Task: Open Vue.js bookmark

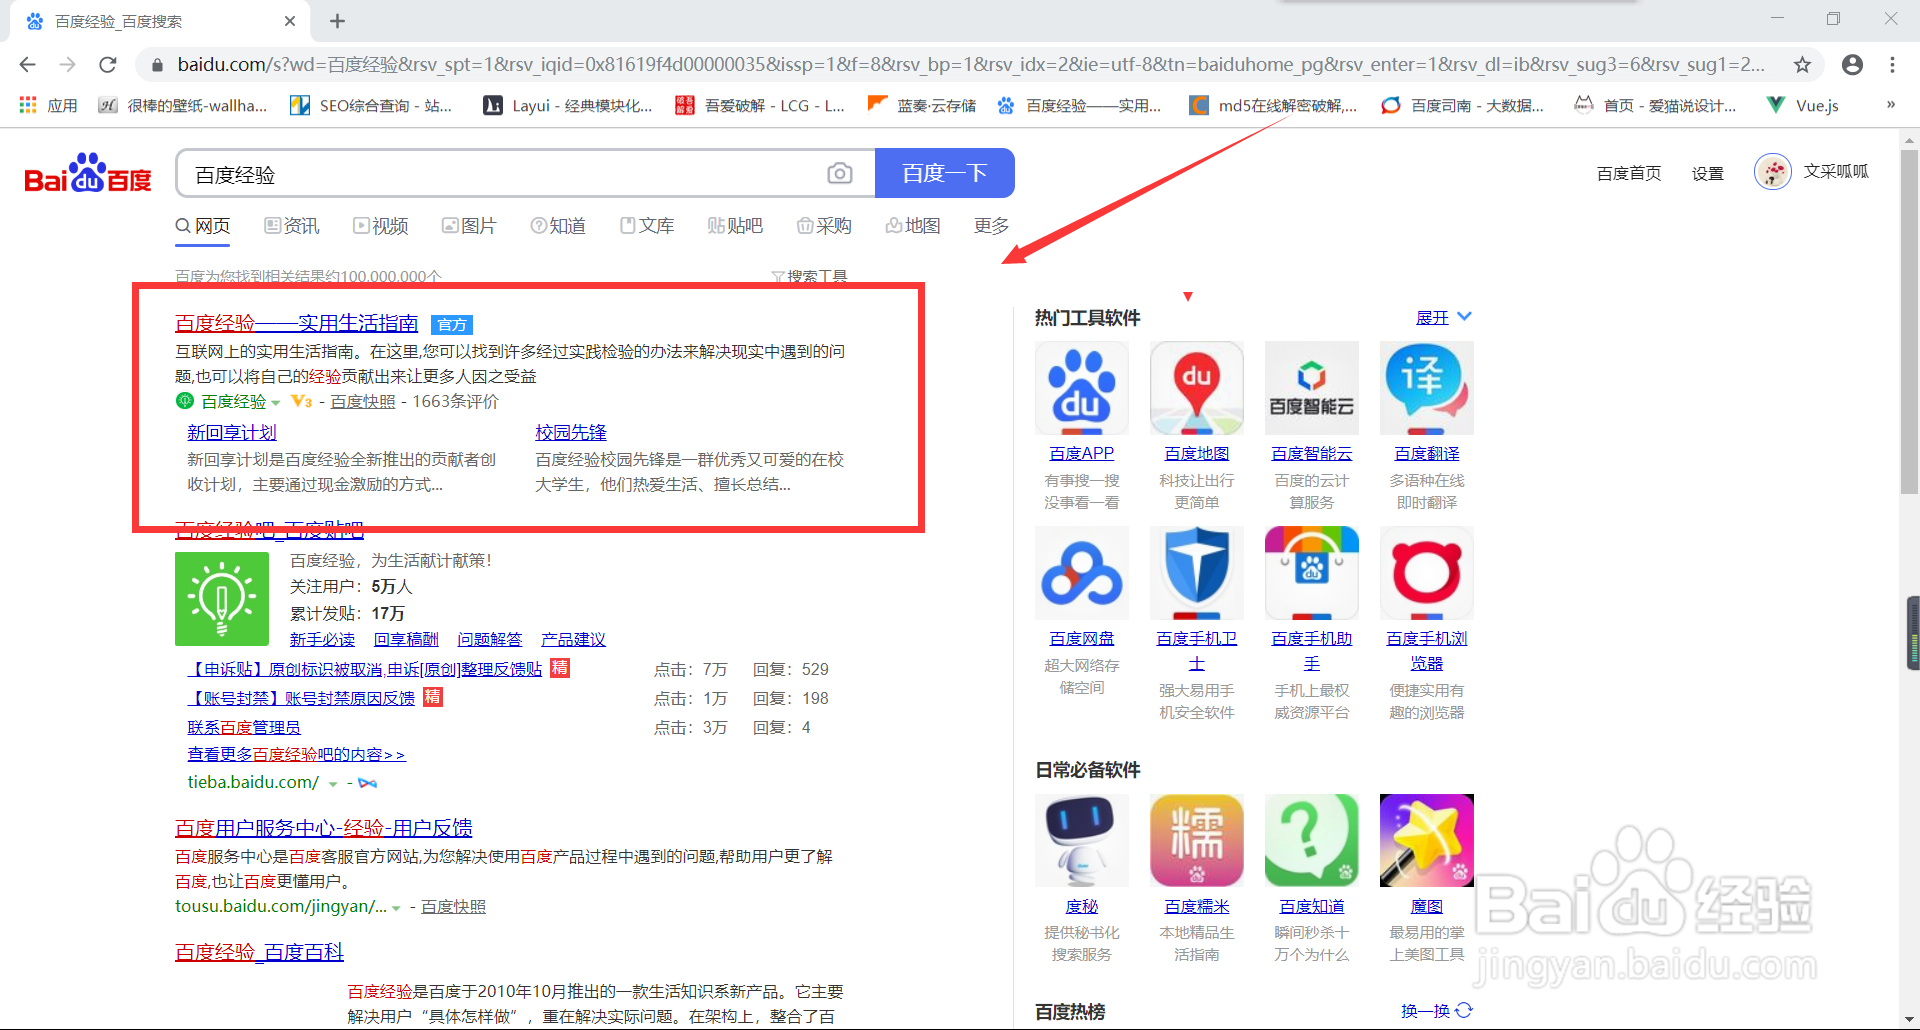Action: 1803,105
